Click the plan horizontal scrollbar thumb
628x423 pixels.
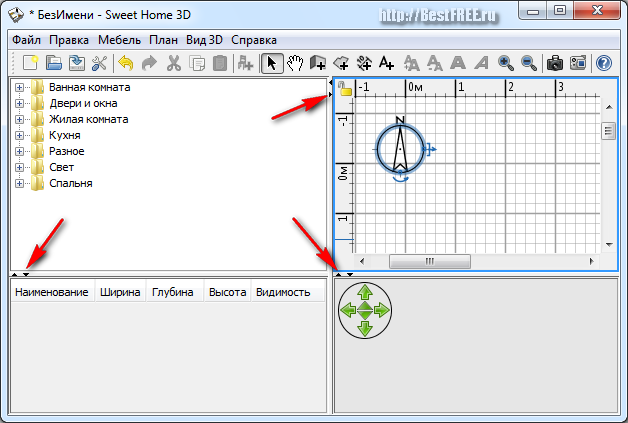430,262
